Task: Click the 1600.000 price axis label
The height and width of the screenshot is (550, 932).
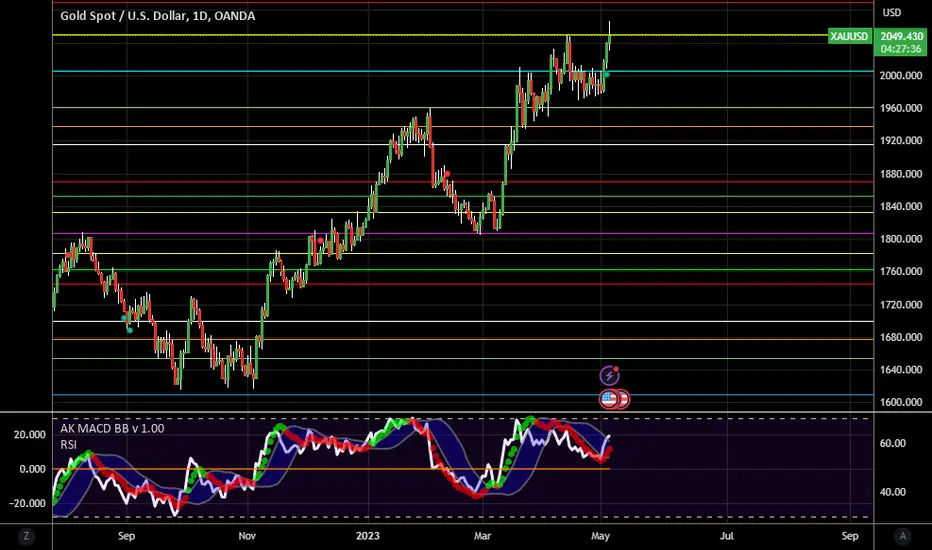Action: click(901, 402)
